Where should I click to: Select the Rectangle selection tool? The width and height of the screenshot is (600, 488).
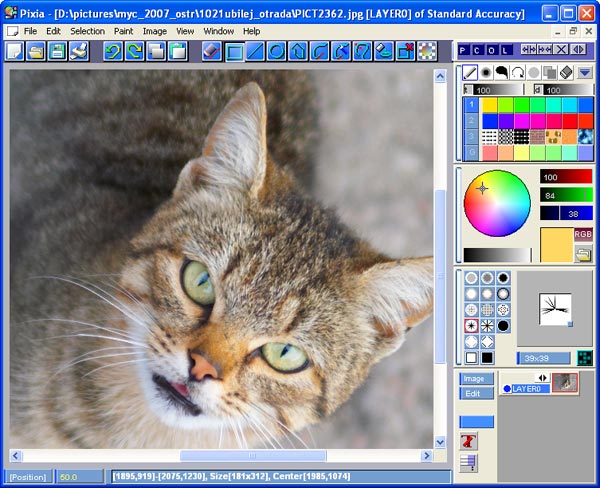click(x=234, y=52)
